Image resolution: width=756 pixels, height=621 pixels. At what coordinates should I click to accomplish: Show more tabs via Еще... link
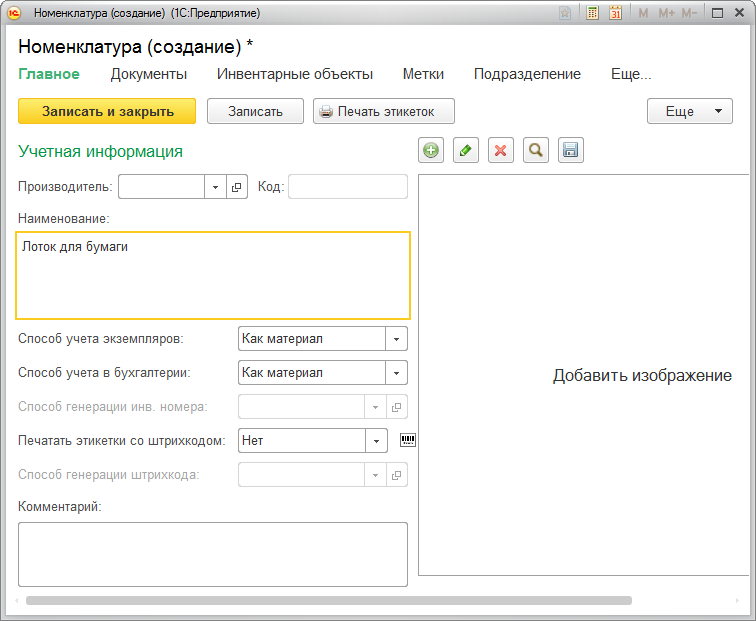click(x=631, y=74)
